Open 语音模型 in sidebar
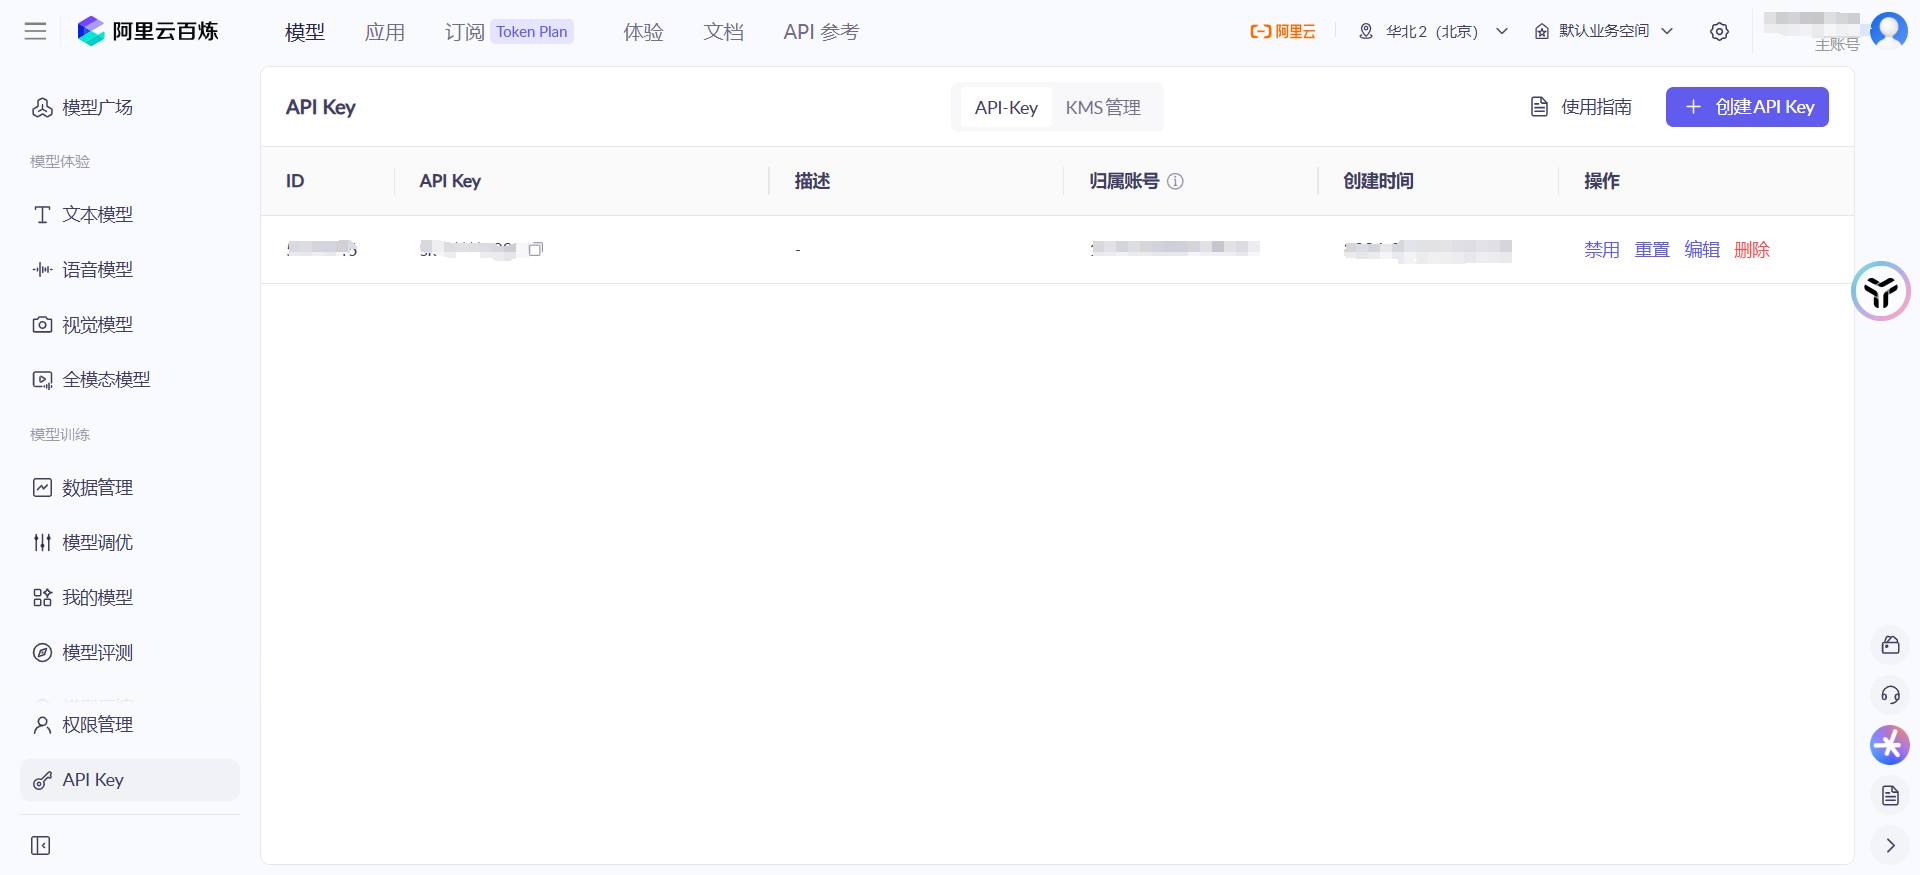This screenshot has height=875, width=1920. point(130,270)
